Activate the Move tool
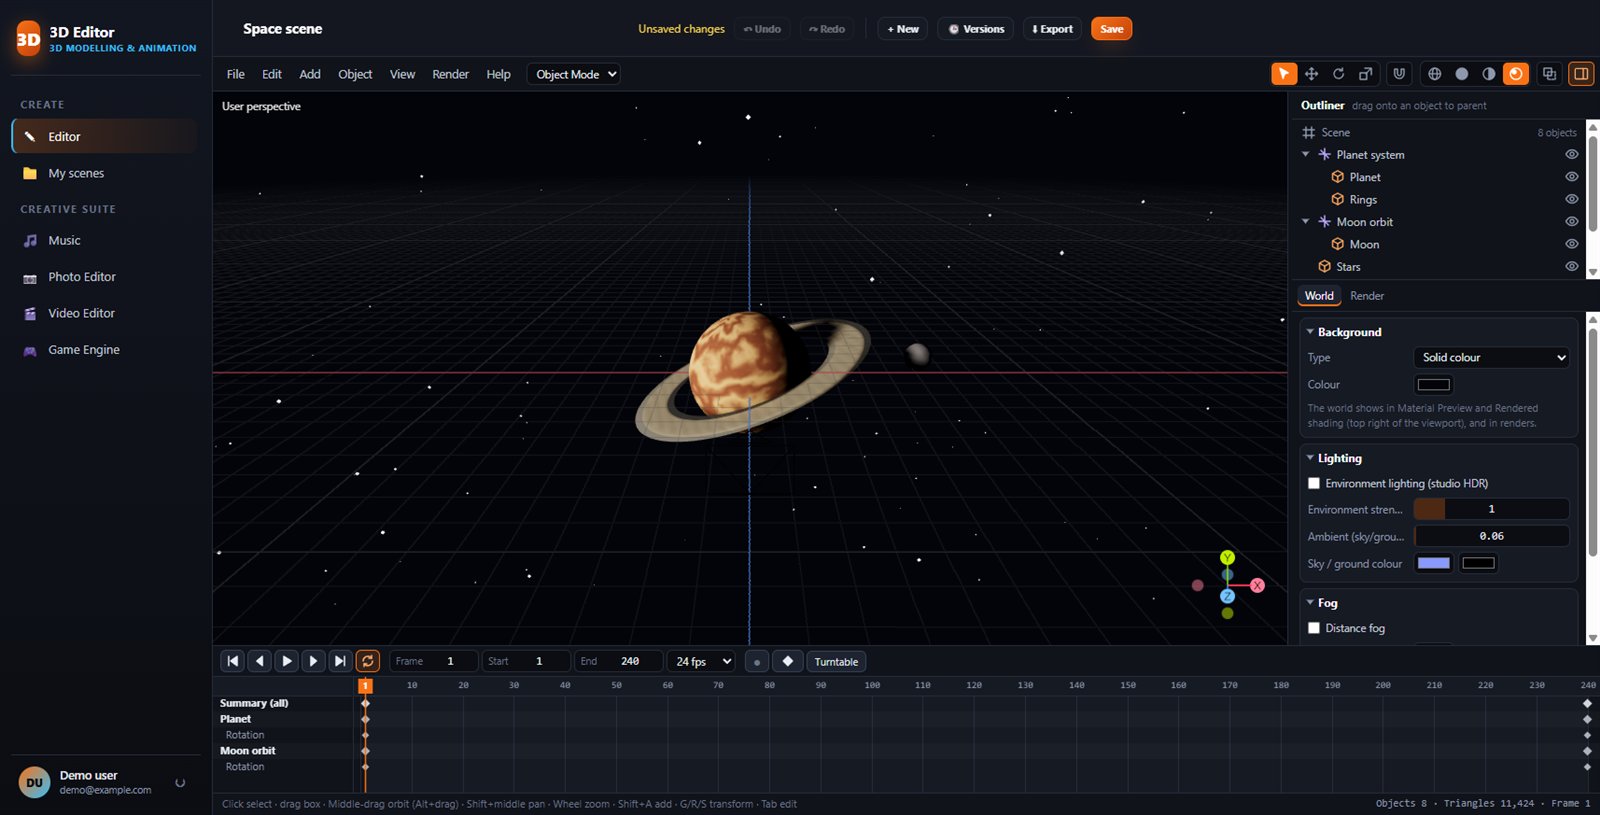 tap(1311, 74)
